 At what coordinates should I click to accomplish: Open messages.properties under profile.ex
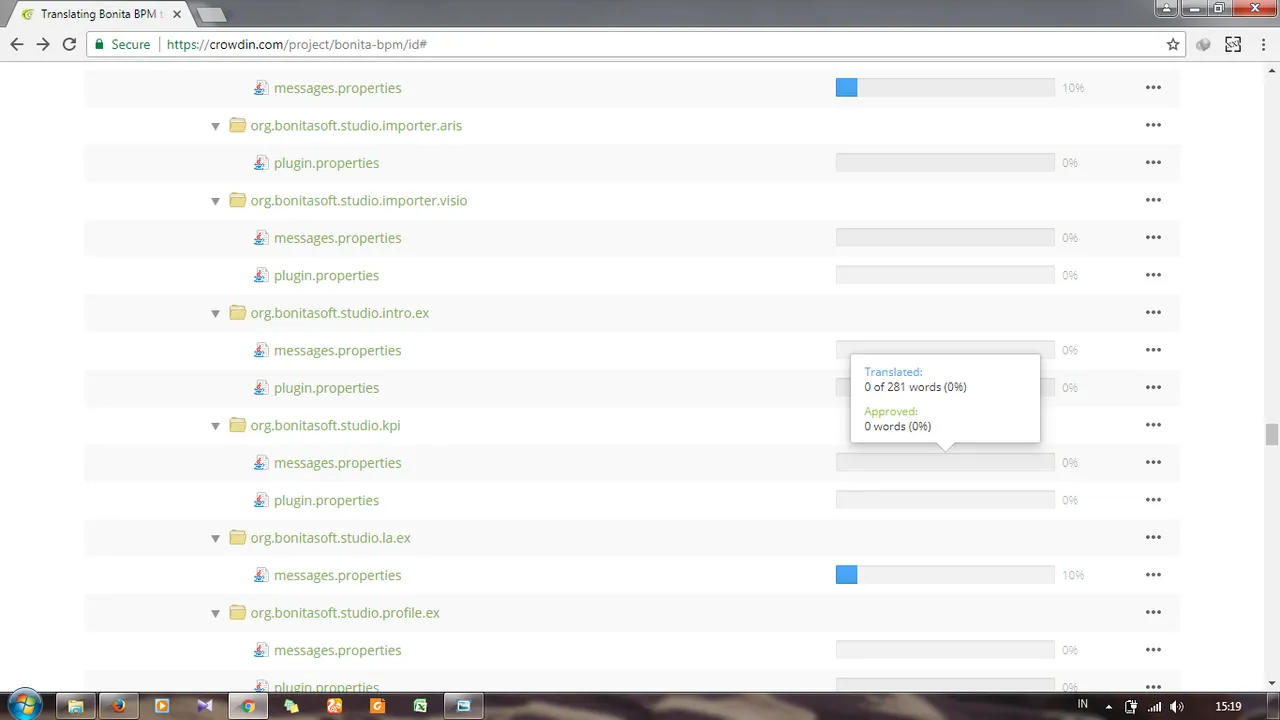click(337, 650)
